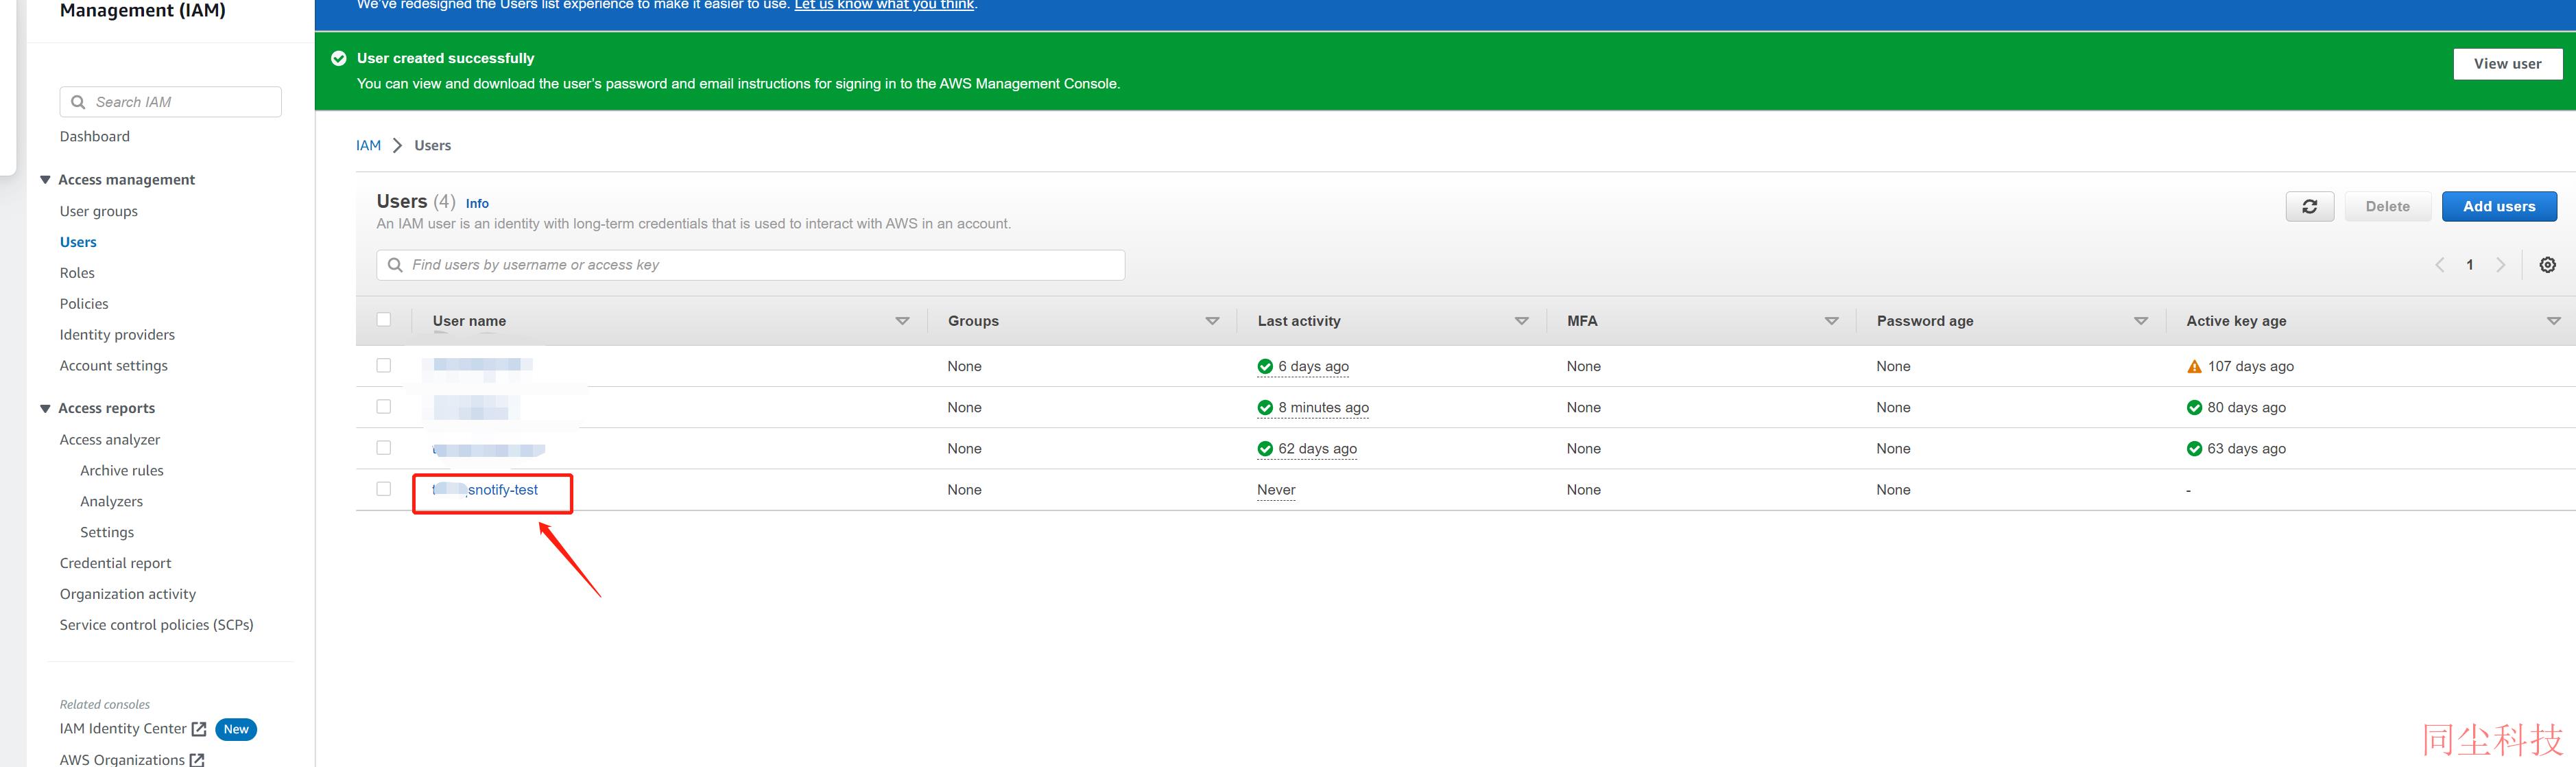This screenshot has width=2576, height=767.
Task: Check the user row with 62 days ago activity
Action: click(x=384, y=448)
